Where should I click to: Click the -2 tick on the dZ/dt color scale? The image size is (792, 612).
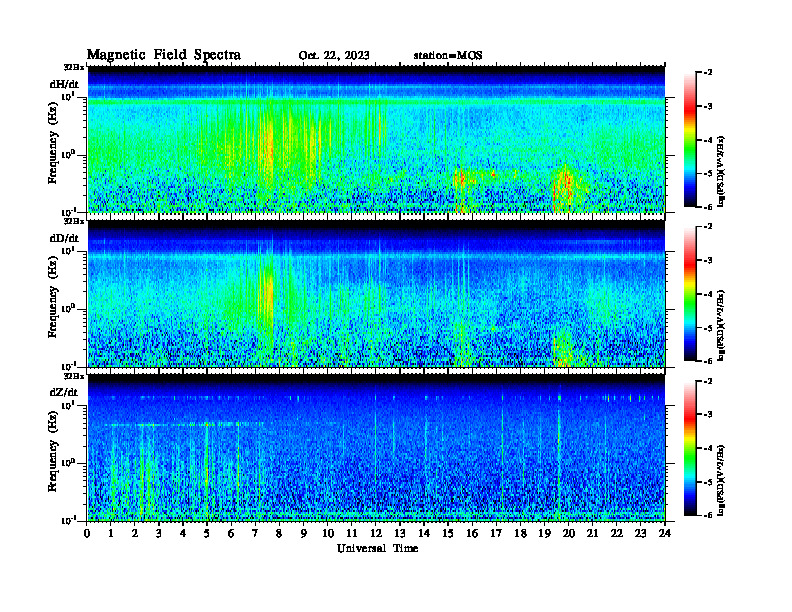click(708, 381)
